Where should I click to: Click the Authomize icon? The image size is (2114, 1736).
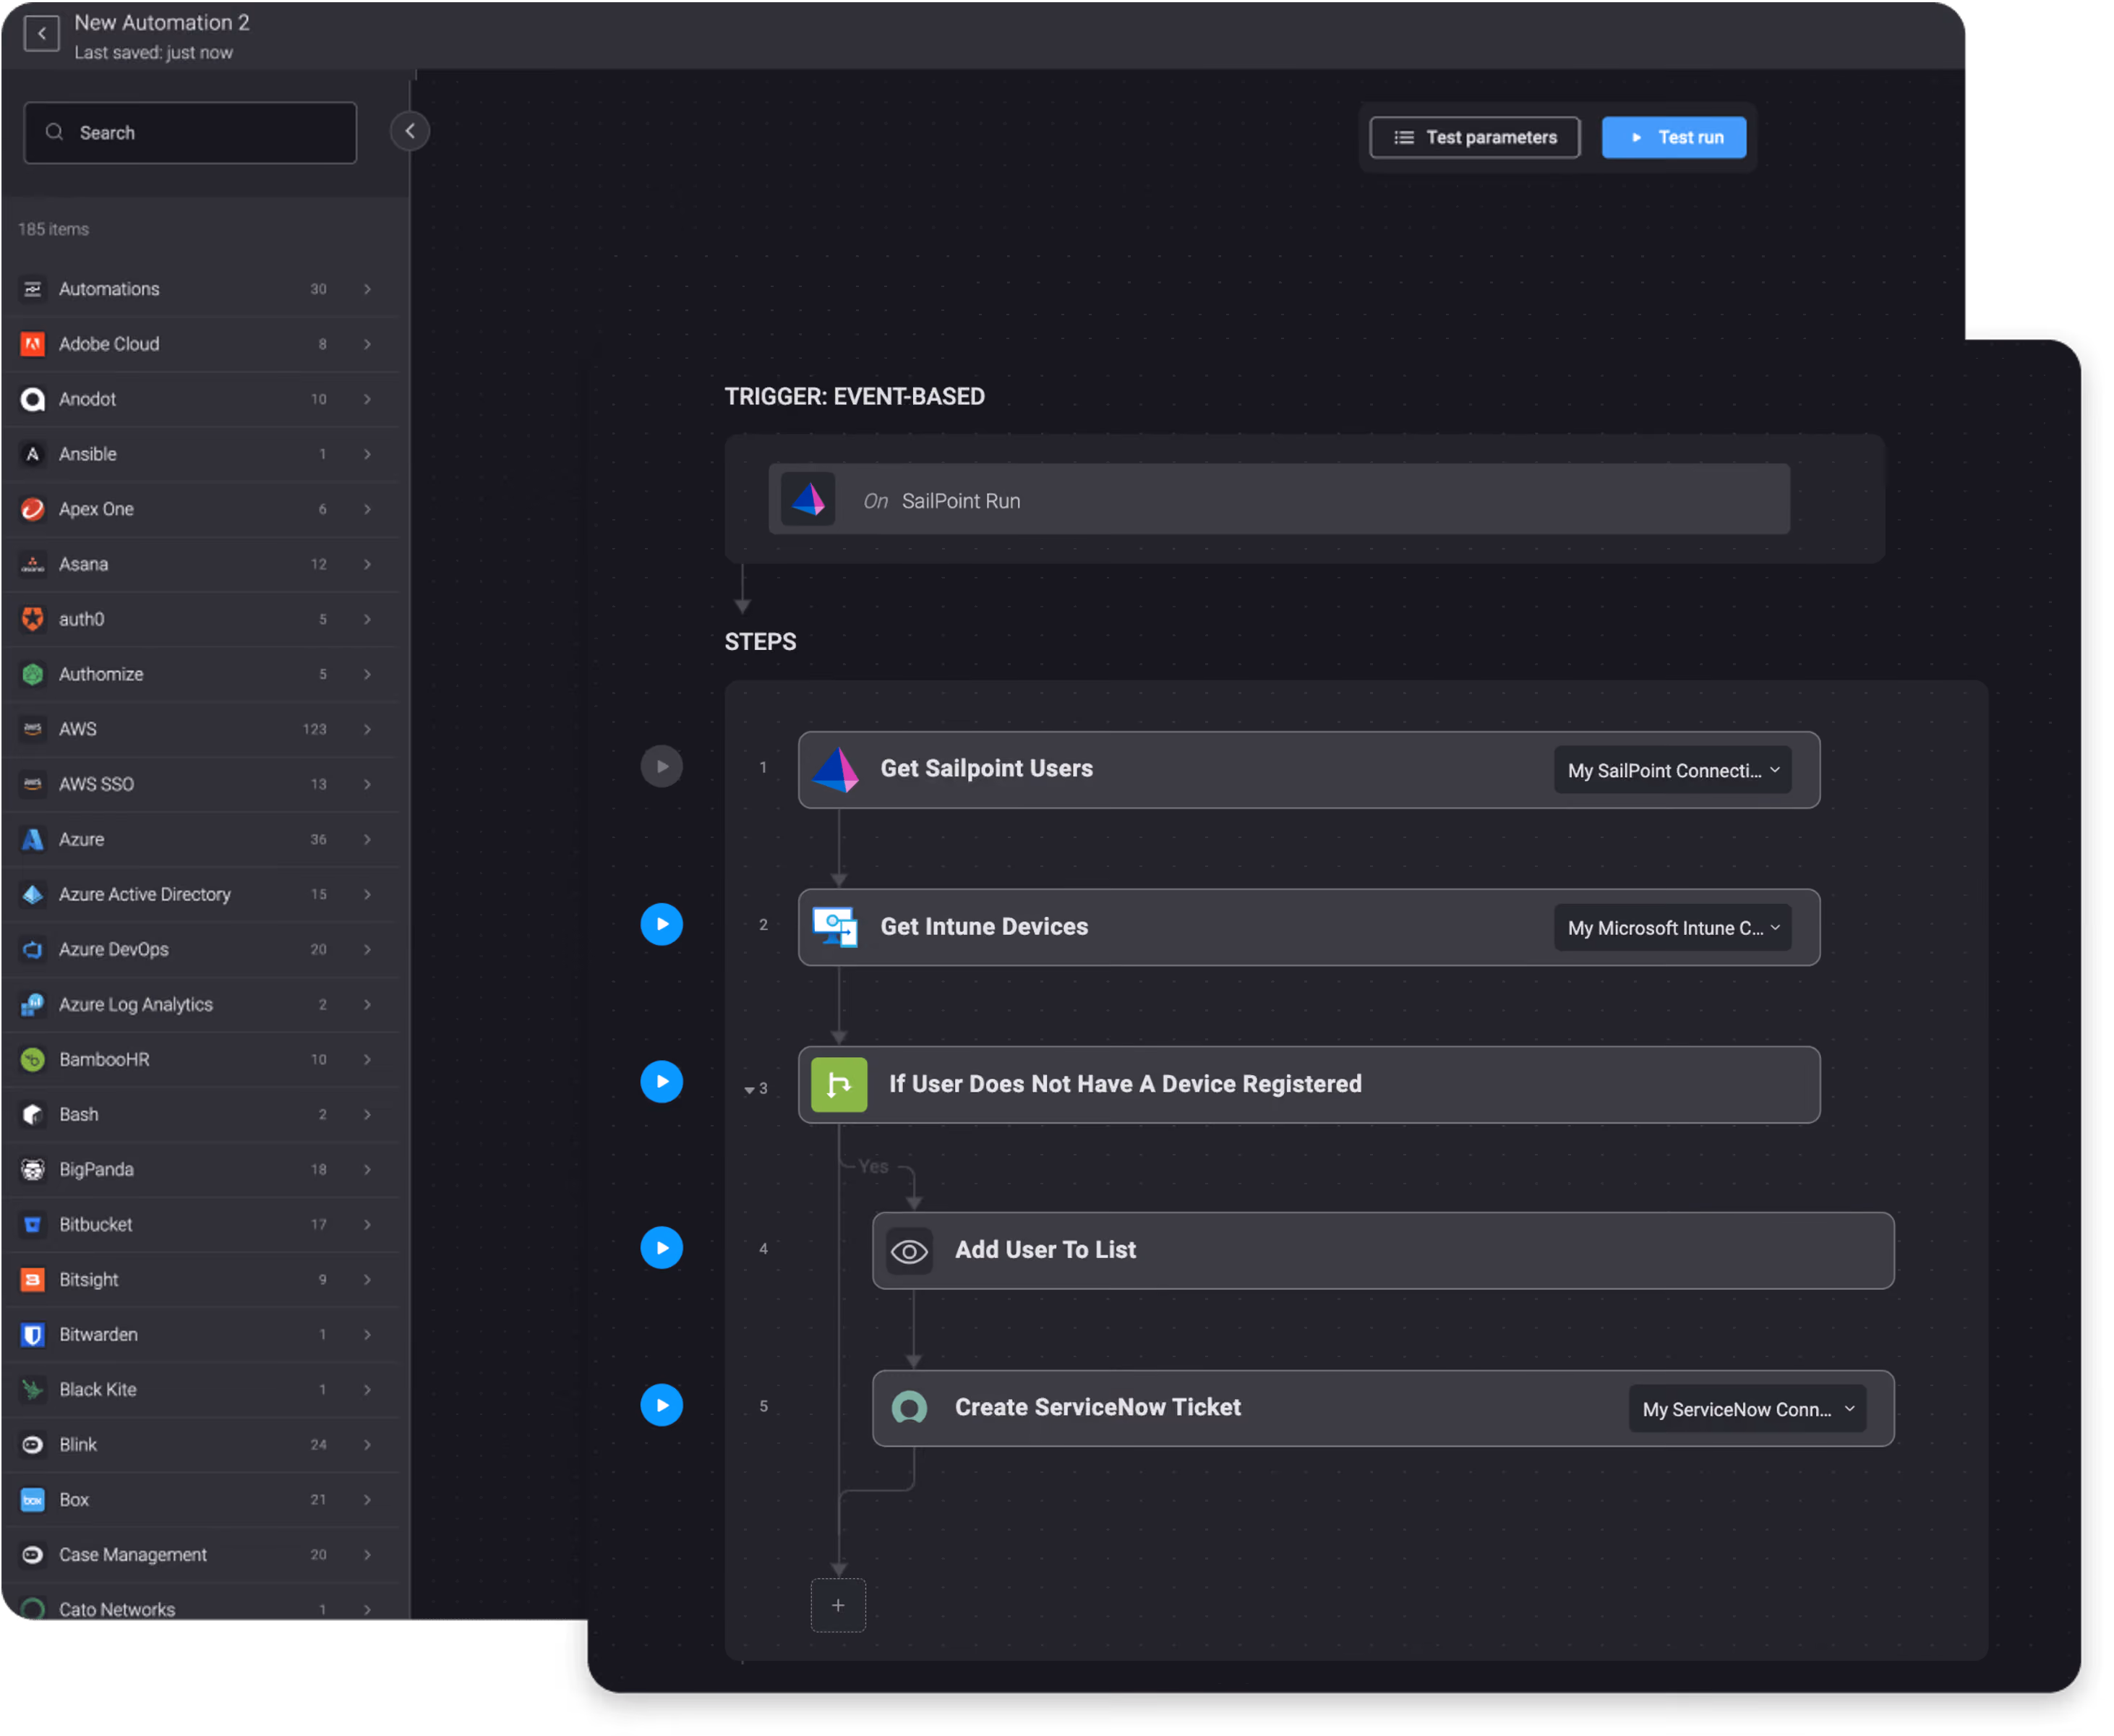[x=33, y=674]
